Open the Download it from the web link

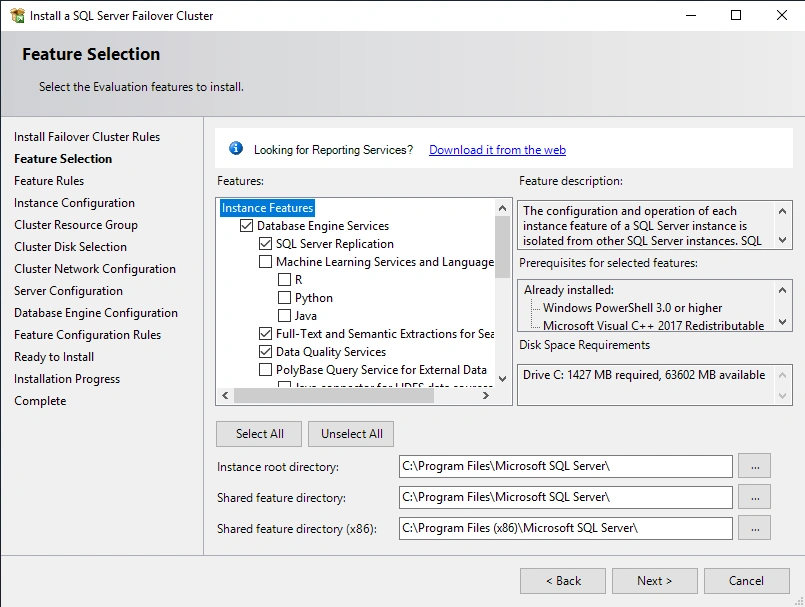pos(497,149)
